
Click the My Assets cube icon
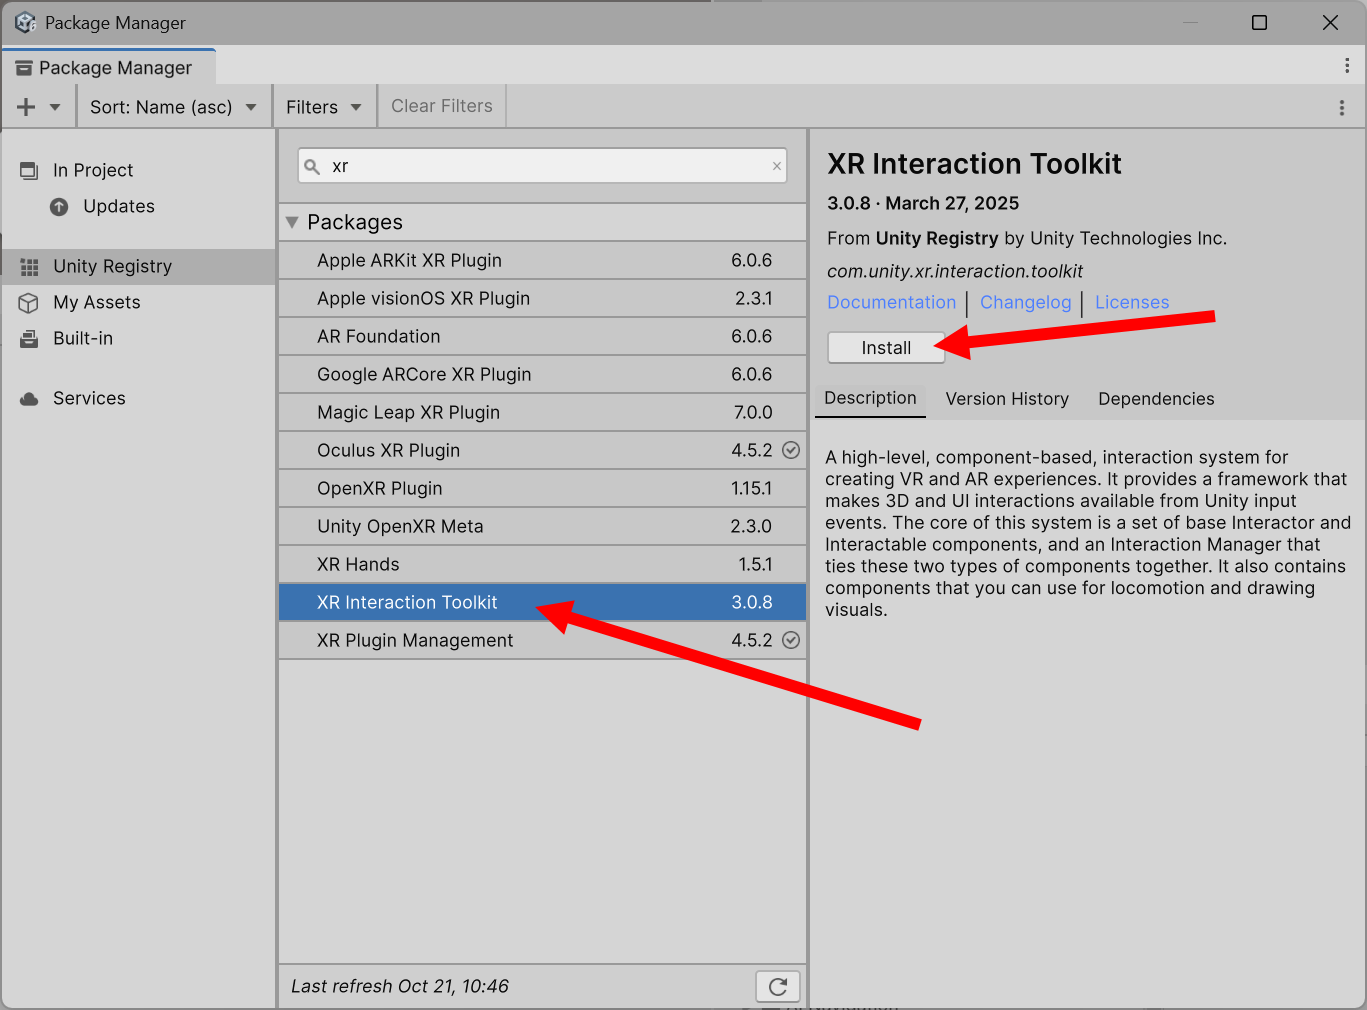tap(29, 302)
